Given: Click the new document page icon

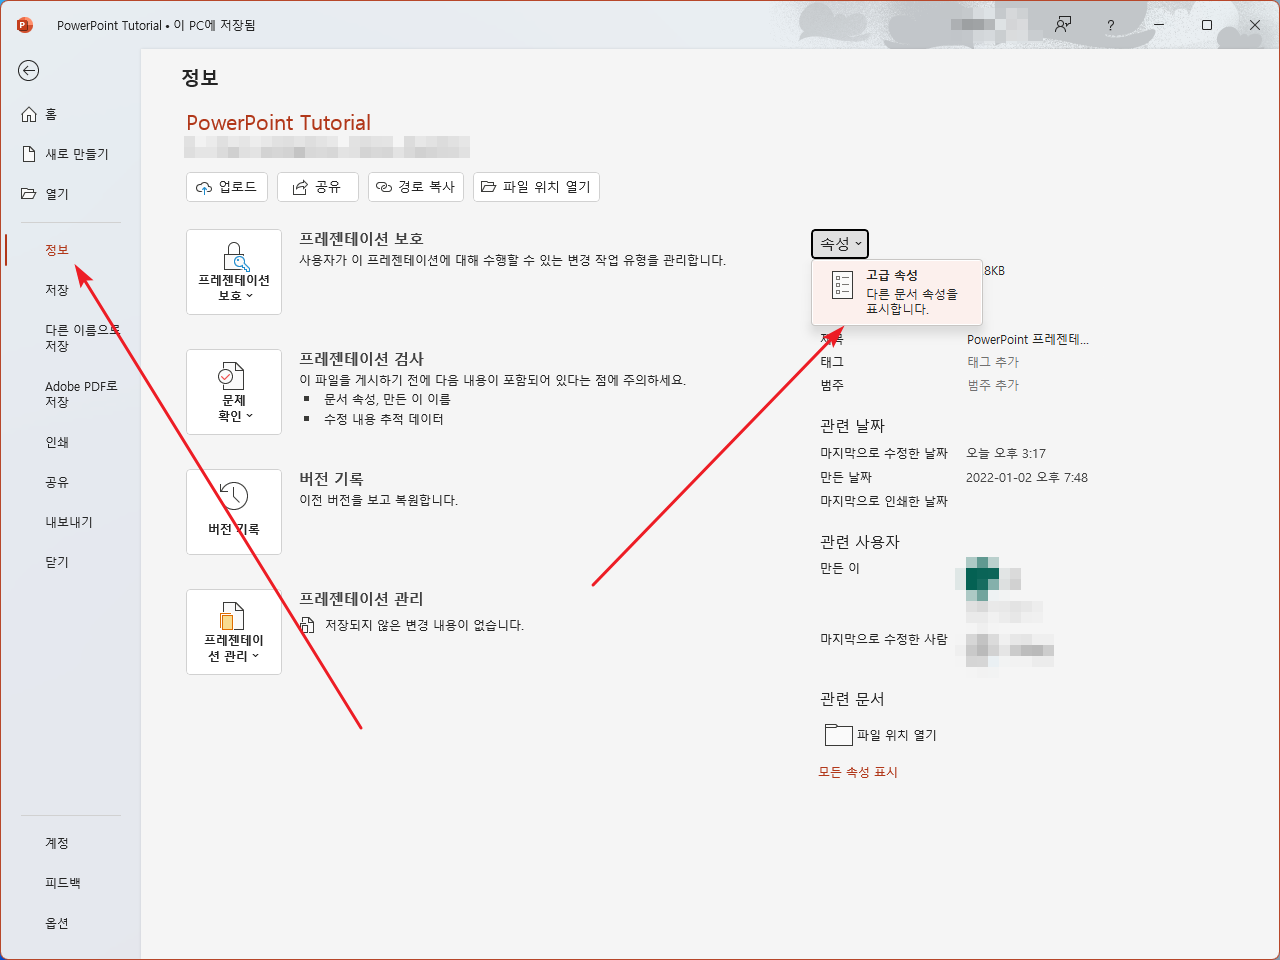Looking at the screenshot, I should pos(29,154).
